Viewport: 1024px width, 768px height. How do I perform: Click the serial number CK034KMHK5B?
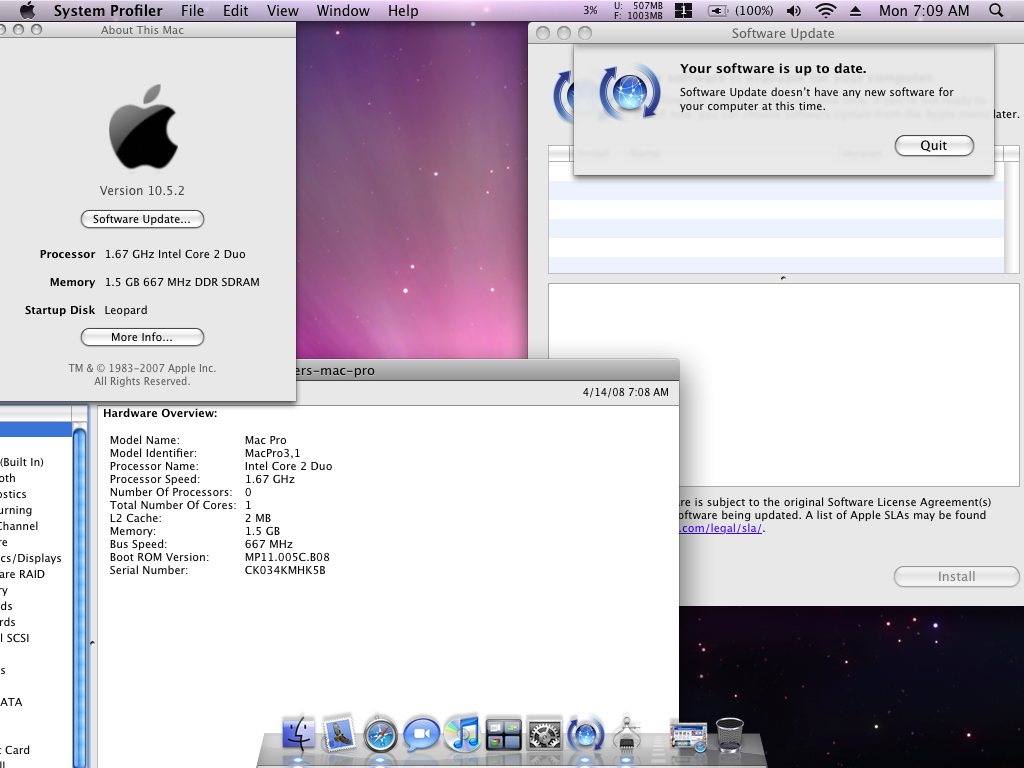pos(285,570)
